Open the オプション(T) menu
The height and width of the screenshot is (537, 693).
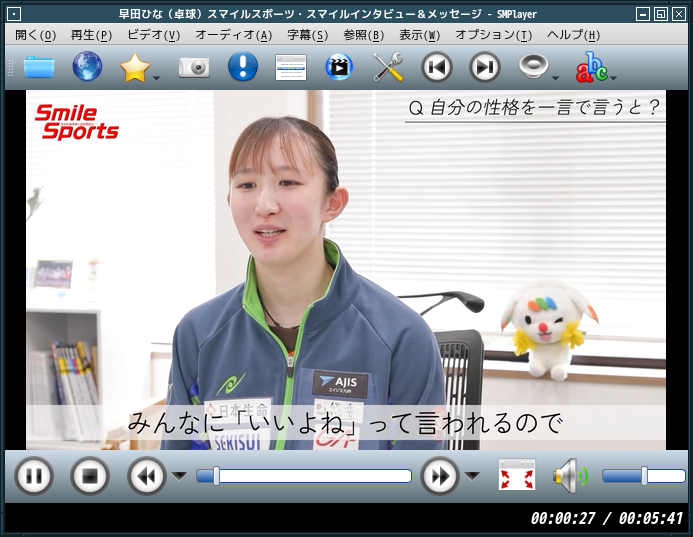pos(494,35)
